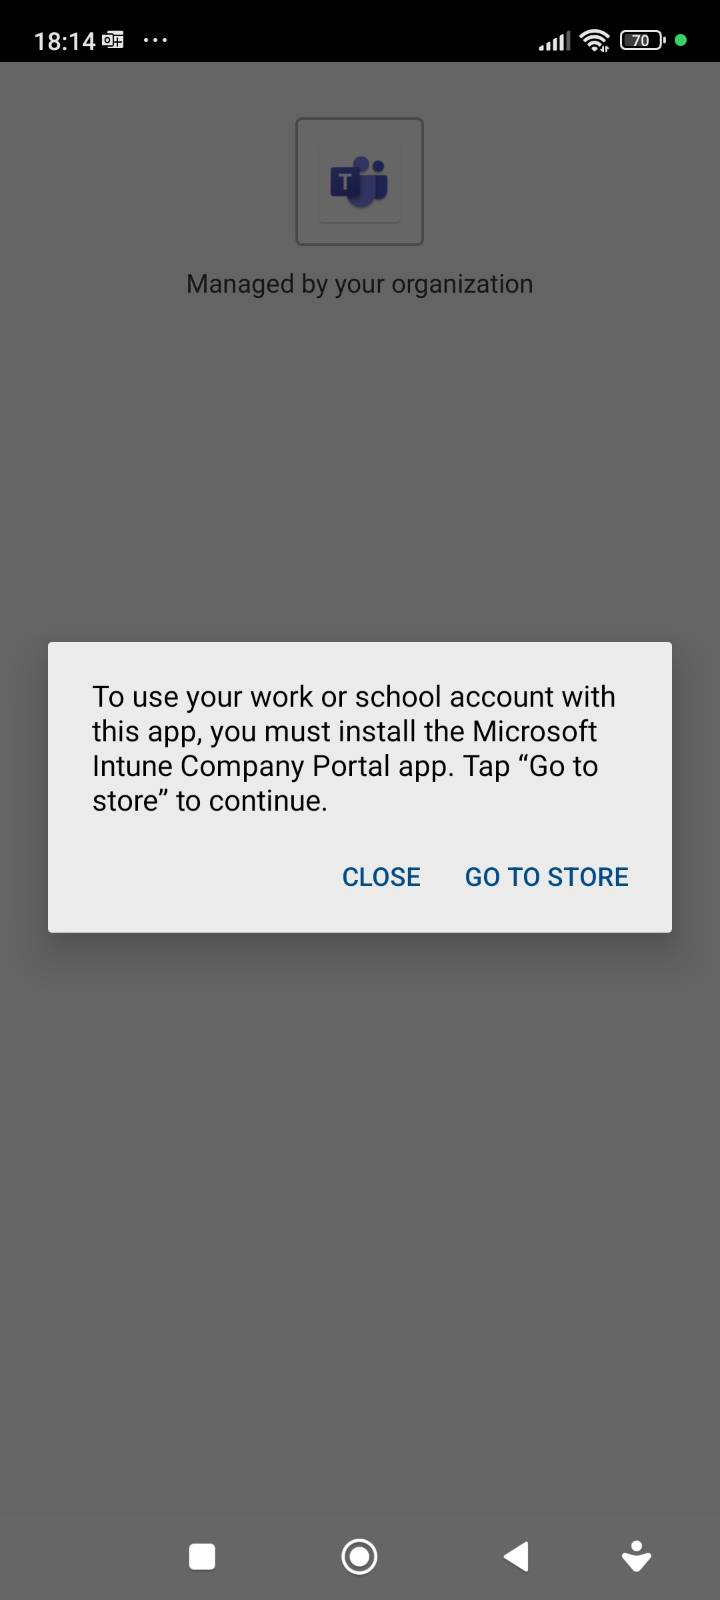Tap the green privacy indicator dot
Screen dimensions: 720x1600
point(681,40)
